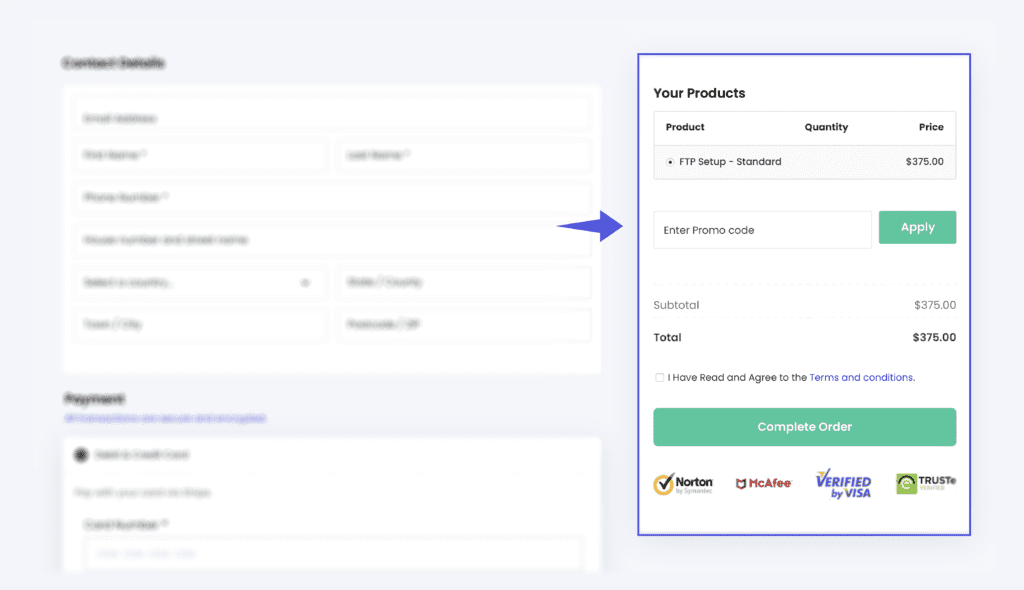The height and width of the screenshot is (590, 1024).
Task: Click the First name input field
Action: 200,156
